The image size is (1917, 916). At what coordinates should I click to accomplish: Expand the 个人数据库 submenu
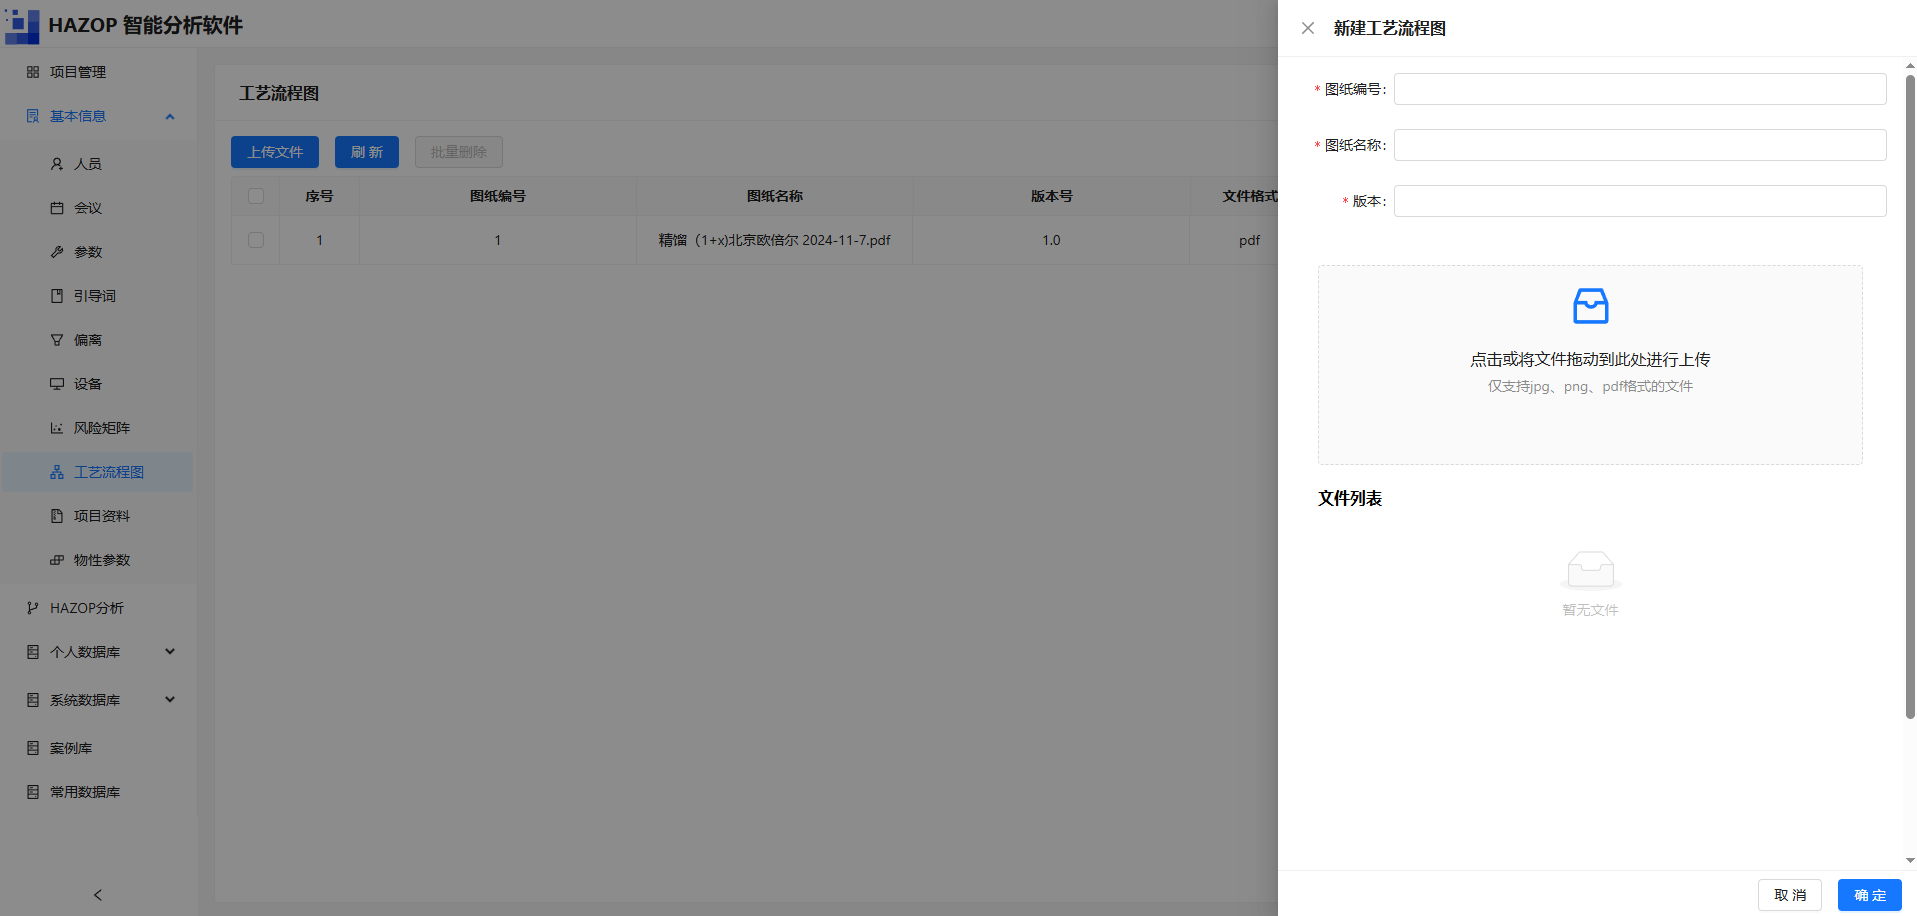(x=170, y=652)
